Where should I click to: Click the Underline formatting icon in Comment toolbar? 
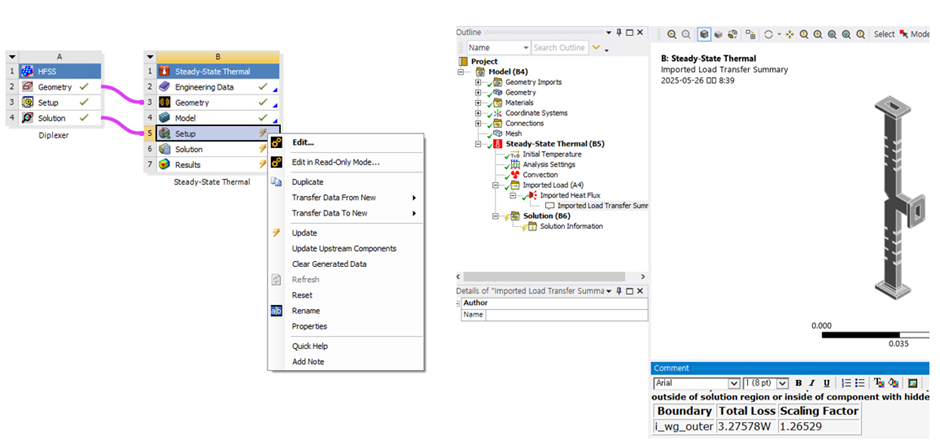(826, 383)
